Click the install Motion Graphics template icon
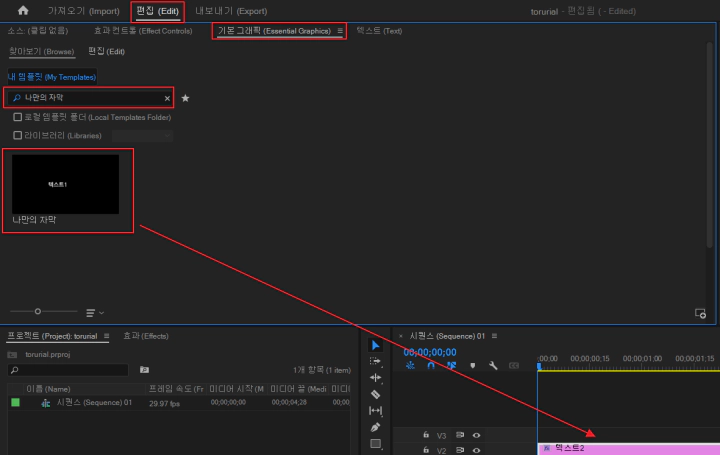720x455 pixels. pyautogui.click(x=700, y=313)
